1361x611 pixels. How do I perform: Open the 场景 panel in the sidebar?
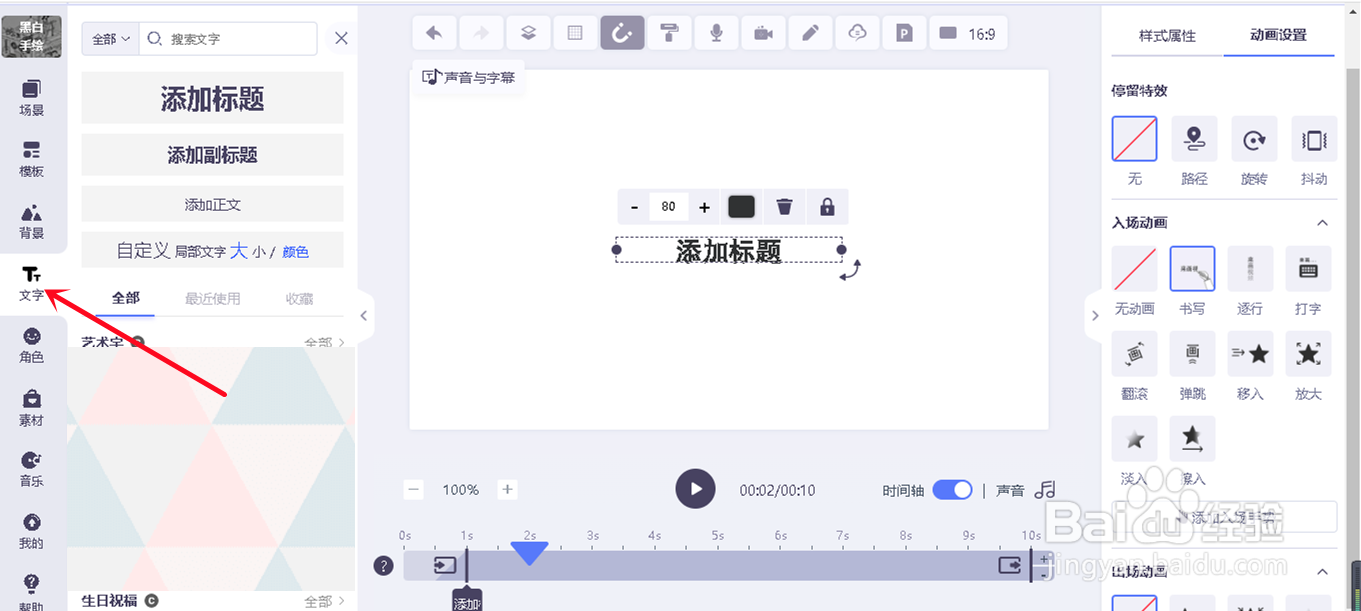31,94
